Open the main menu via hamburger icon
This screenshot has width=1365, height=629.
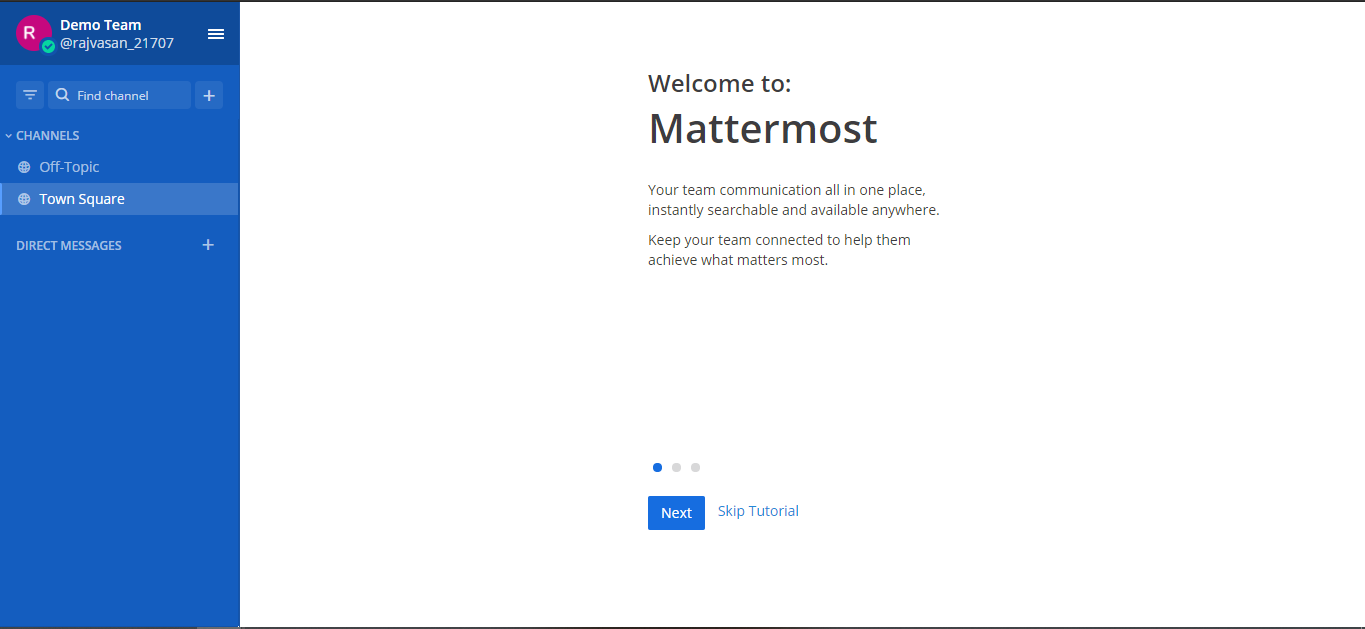pos(216,33)
